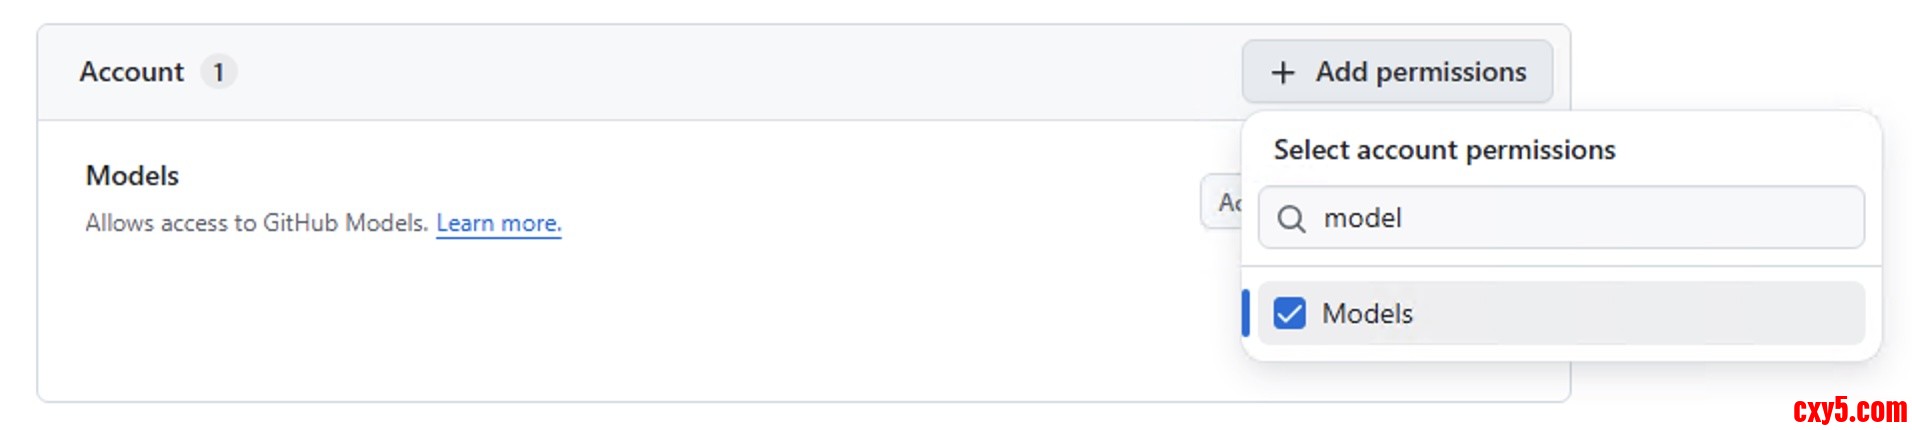This screenshot has height=430, width=1912.
Task: Click the blue indicator bar beside Models option
Action: coord(1246,313)
